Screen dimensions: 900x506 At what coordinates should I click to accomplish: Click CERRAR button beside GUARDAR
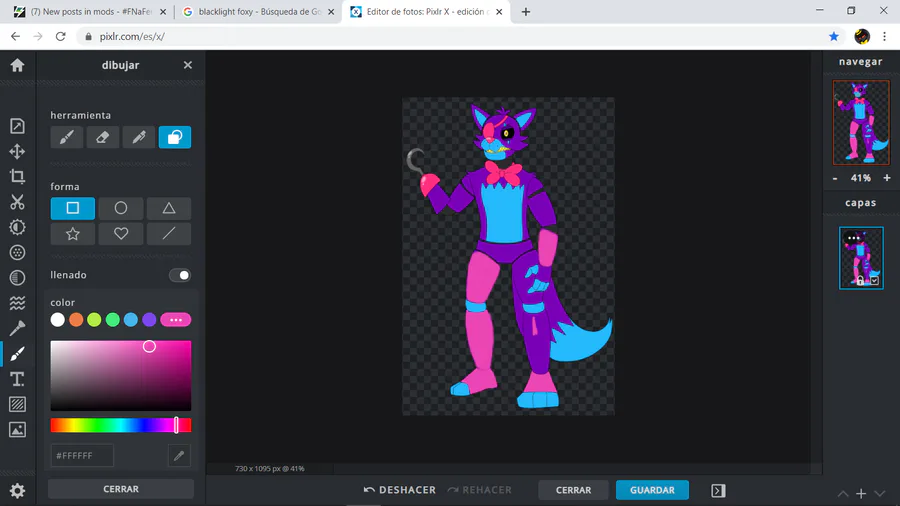click(573, 490)
